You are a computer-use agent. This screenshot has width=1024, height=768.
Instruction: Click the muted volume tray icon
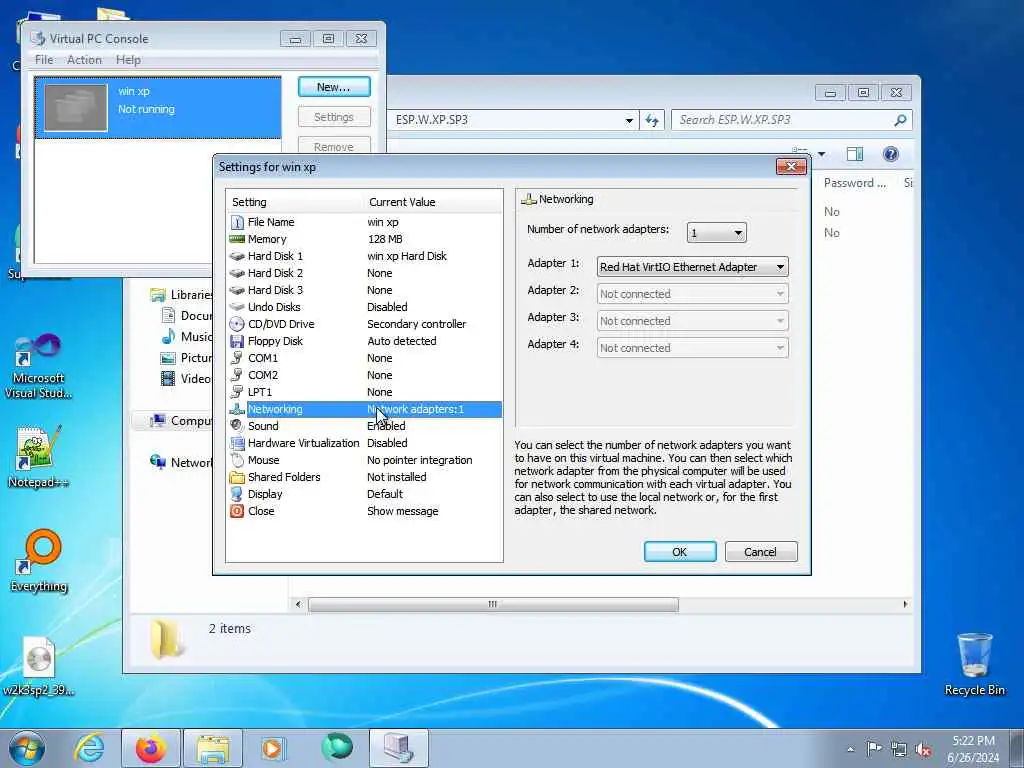[x=923, y=750]
